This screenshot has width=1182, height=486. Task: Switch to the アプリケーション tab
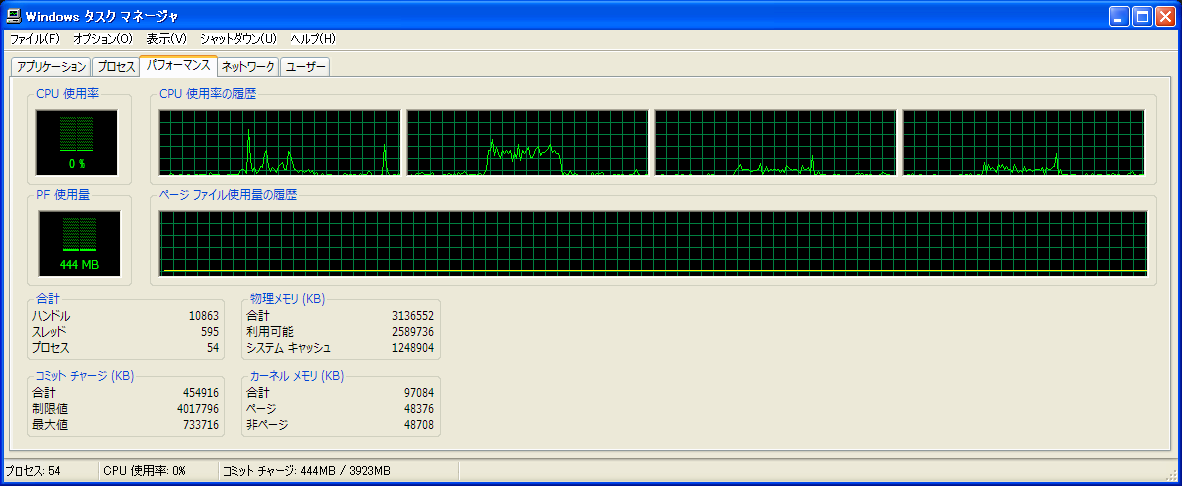[x=51, y=67]
